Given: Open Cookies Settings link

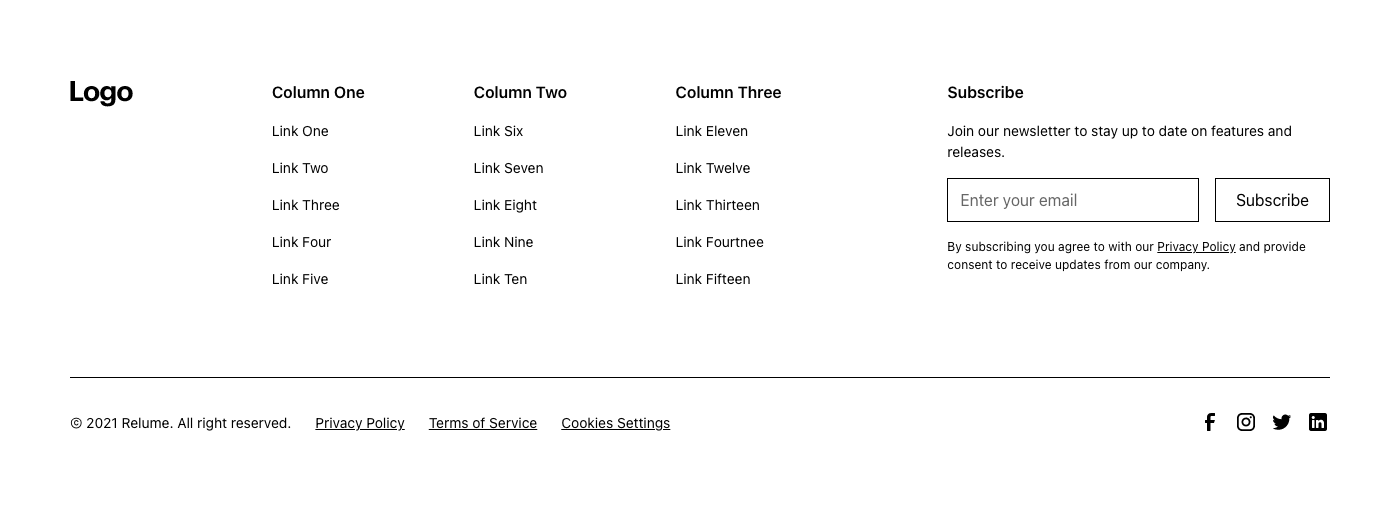Looking at the screenshot, I should point(615,423).
